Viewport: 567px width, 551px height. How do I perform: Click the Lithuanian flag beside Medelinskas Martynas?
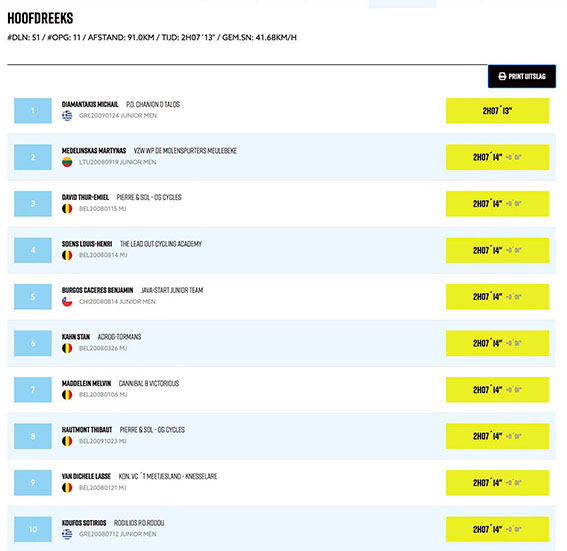coord(67,162)
